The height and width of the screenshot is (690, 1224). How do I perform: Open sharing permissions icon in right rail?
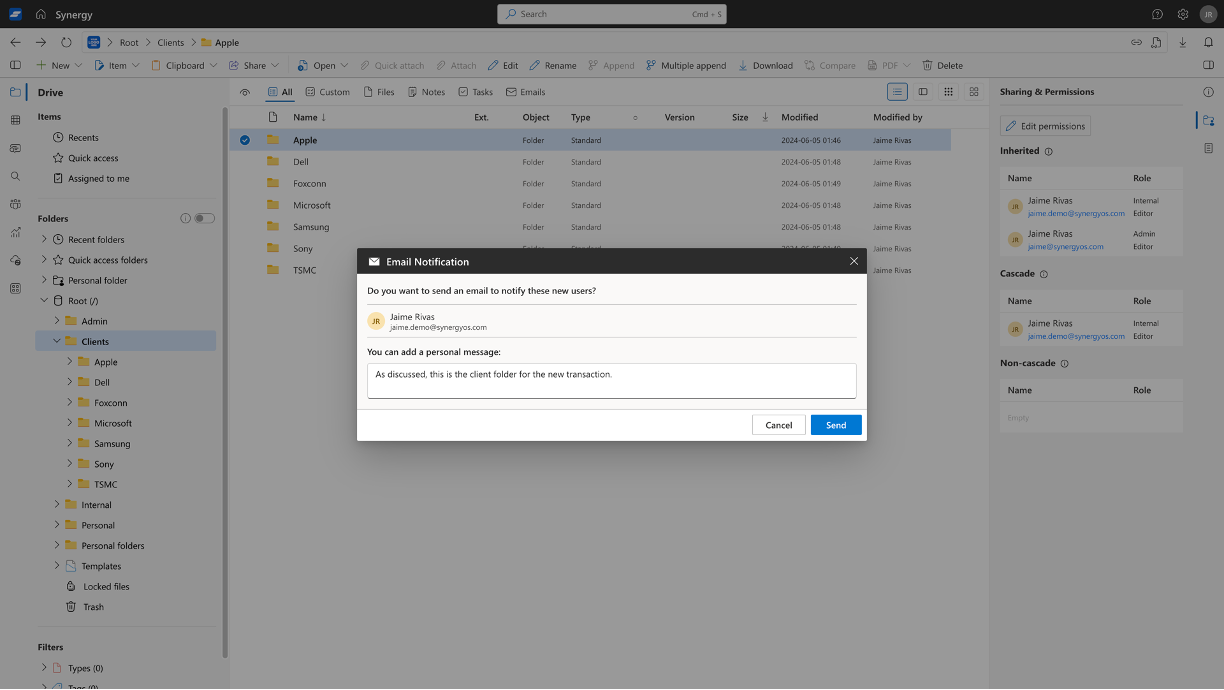(1208, 120)
